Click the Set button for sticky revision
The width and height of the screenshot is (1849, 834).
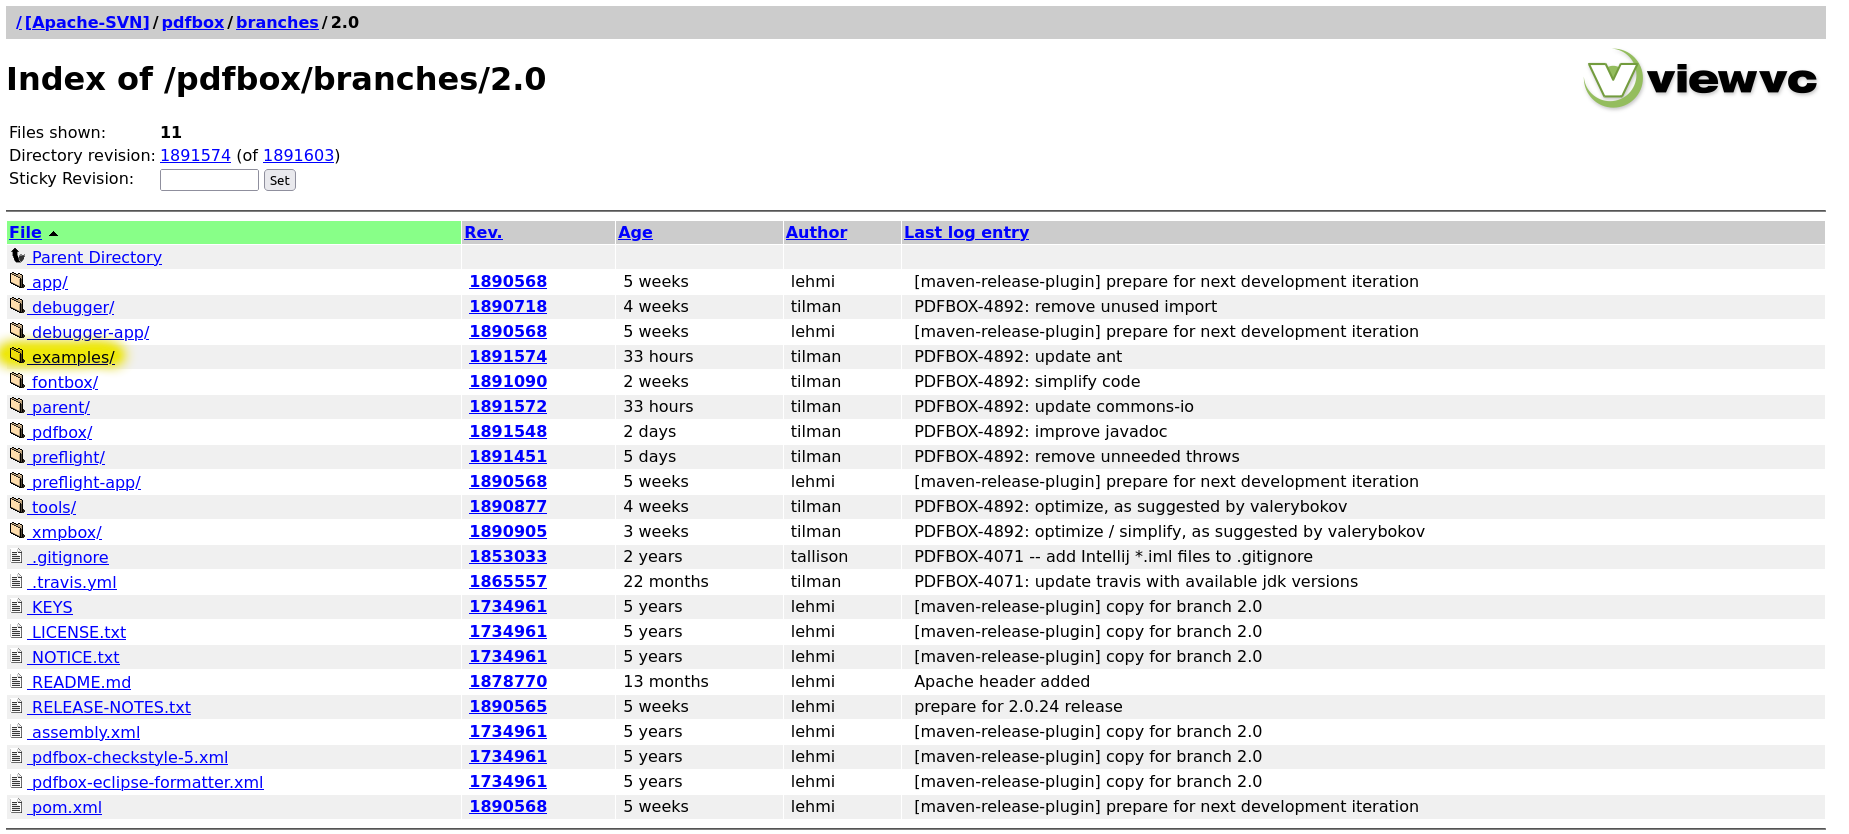(280, 180)
